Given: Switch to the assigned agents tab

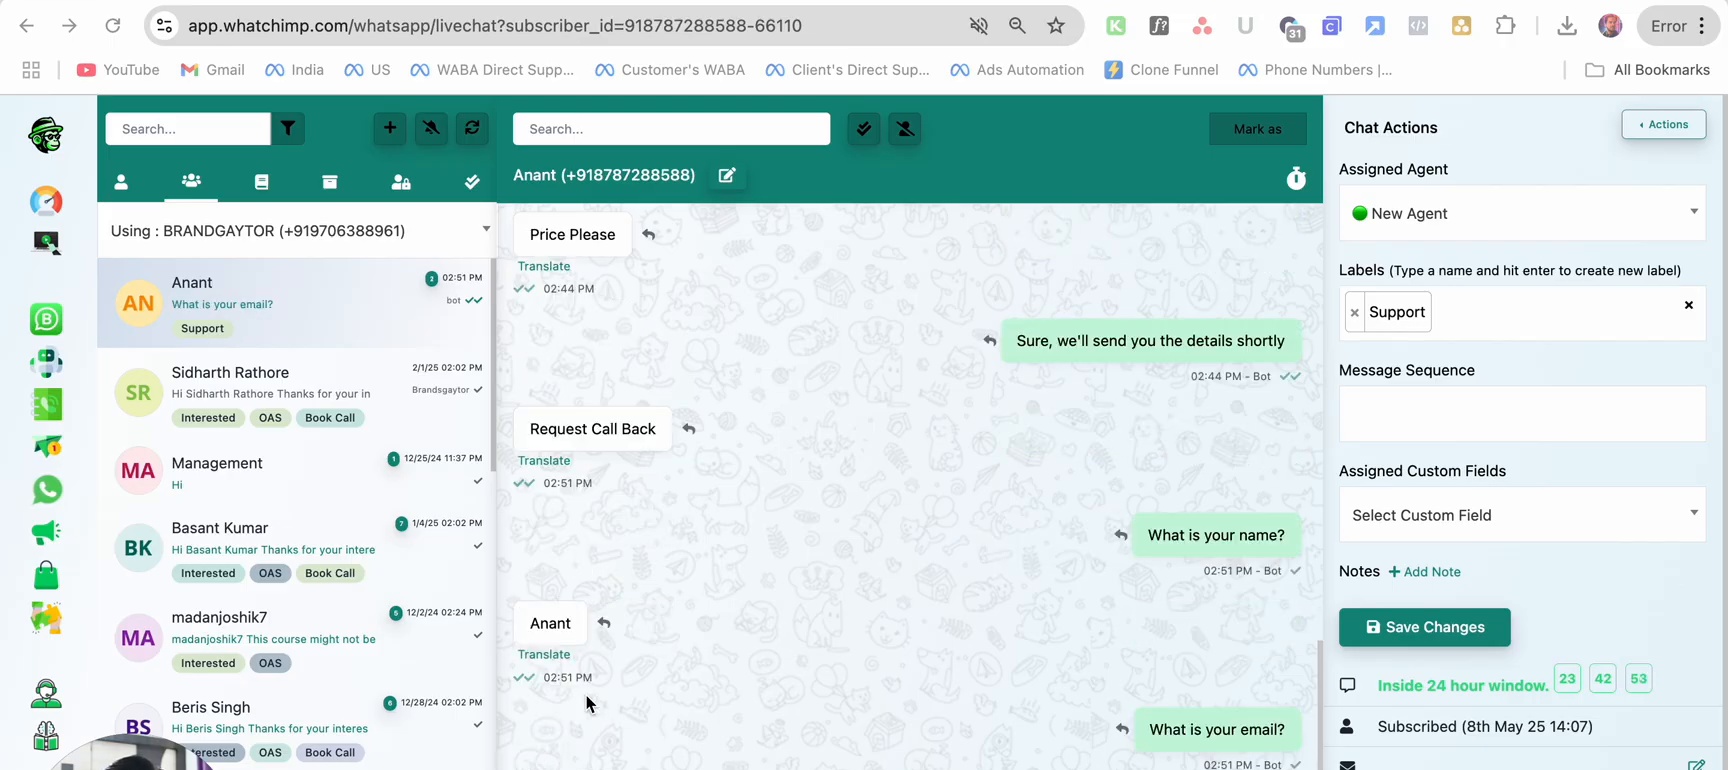Looking at the screenshot, I should [x=401, y=182].
